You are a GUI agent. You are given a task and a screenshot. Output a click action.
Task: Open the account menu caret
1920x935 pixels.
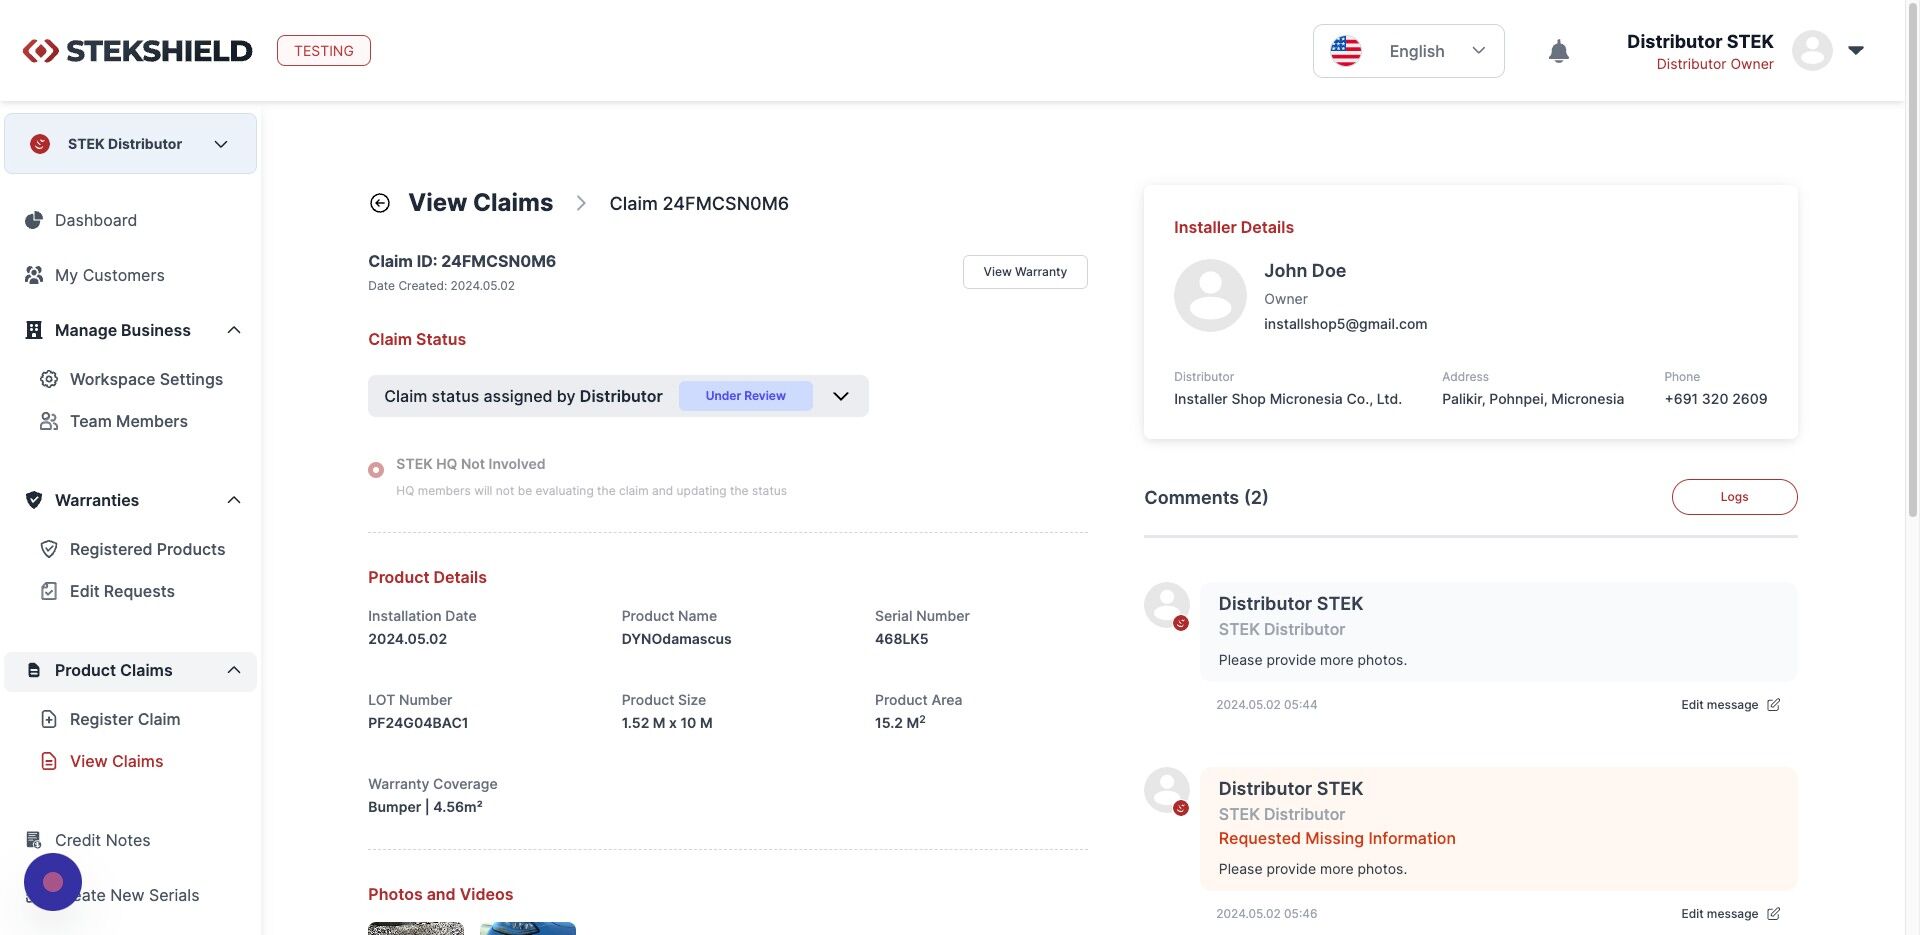[1856, 50]
